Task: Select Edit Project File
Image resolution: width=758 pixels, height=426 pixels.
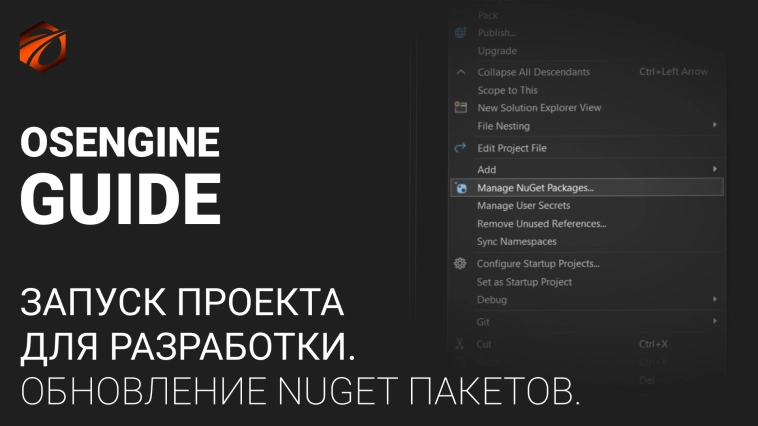Action: point(512,148)
